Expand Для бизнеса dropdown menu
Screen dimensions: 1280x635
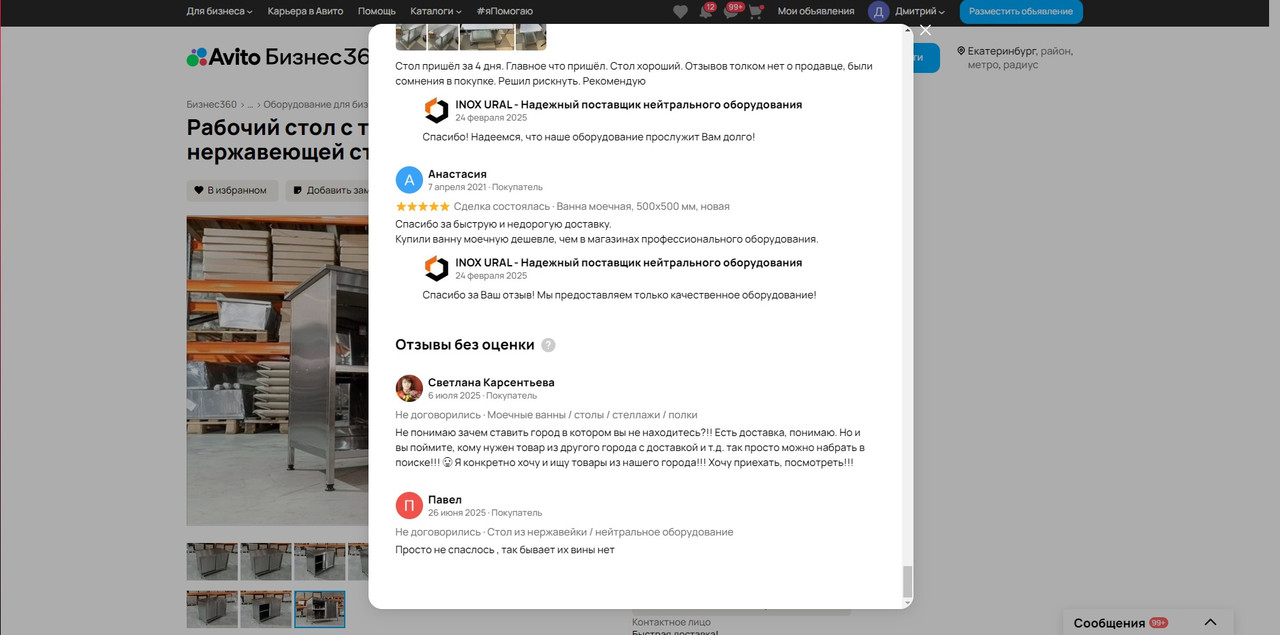(219, 11)
